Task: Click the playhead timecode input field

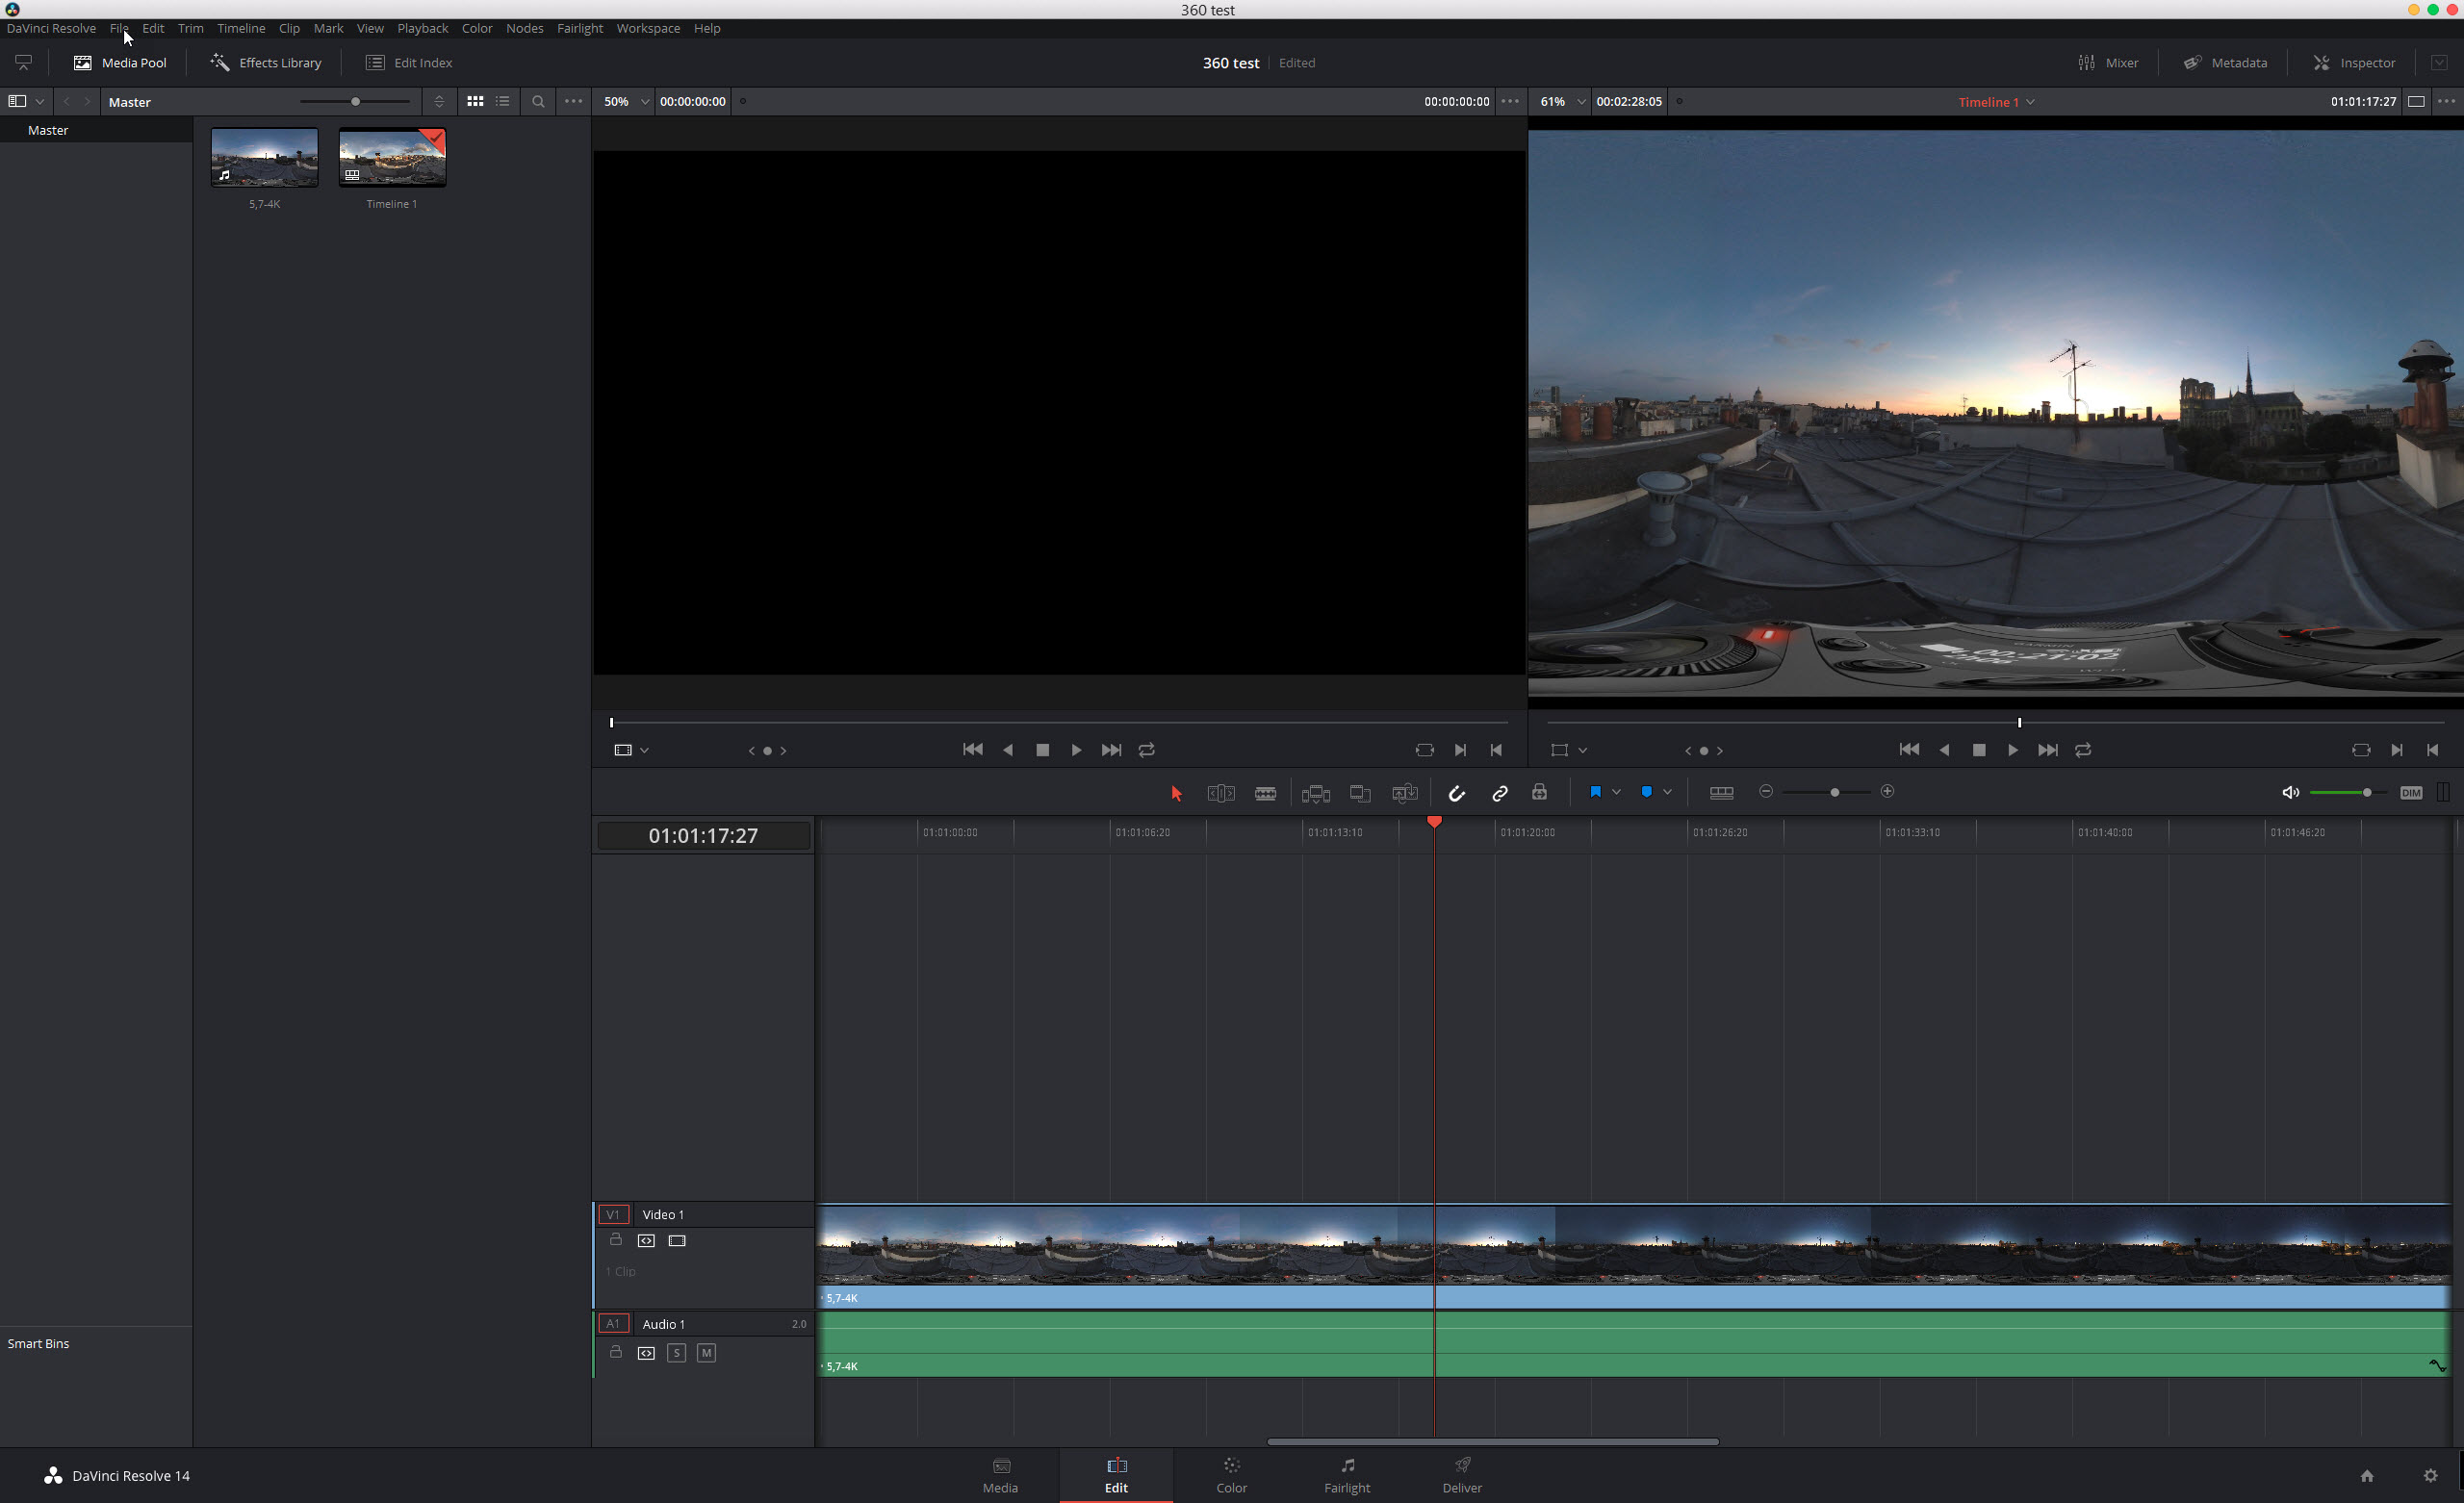Action: pos(703,834)
